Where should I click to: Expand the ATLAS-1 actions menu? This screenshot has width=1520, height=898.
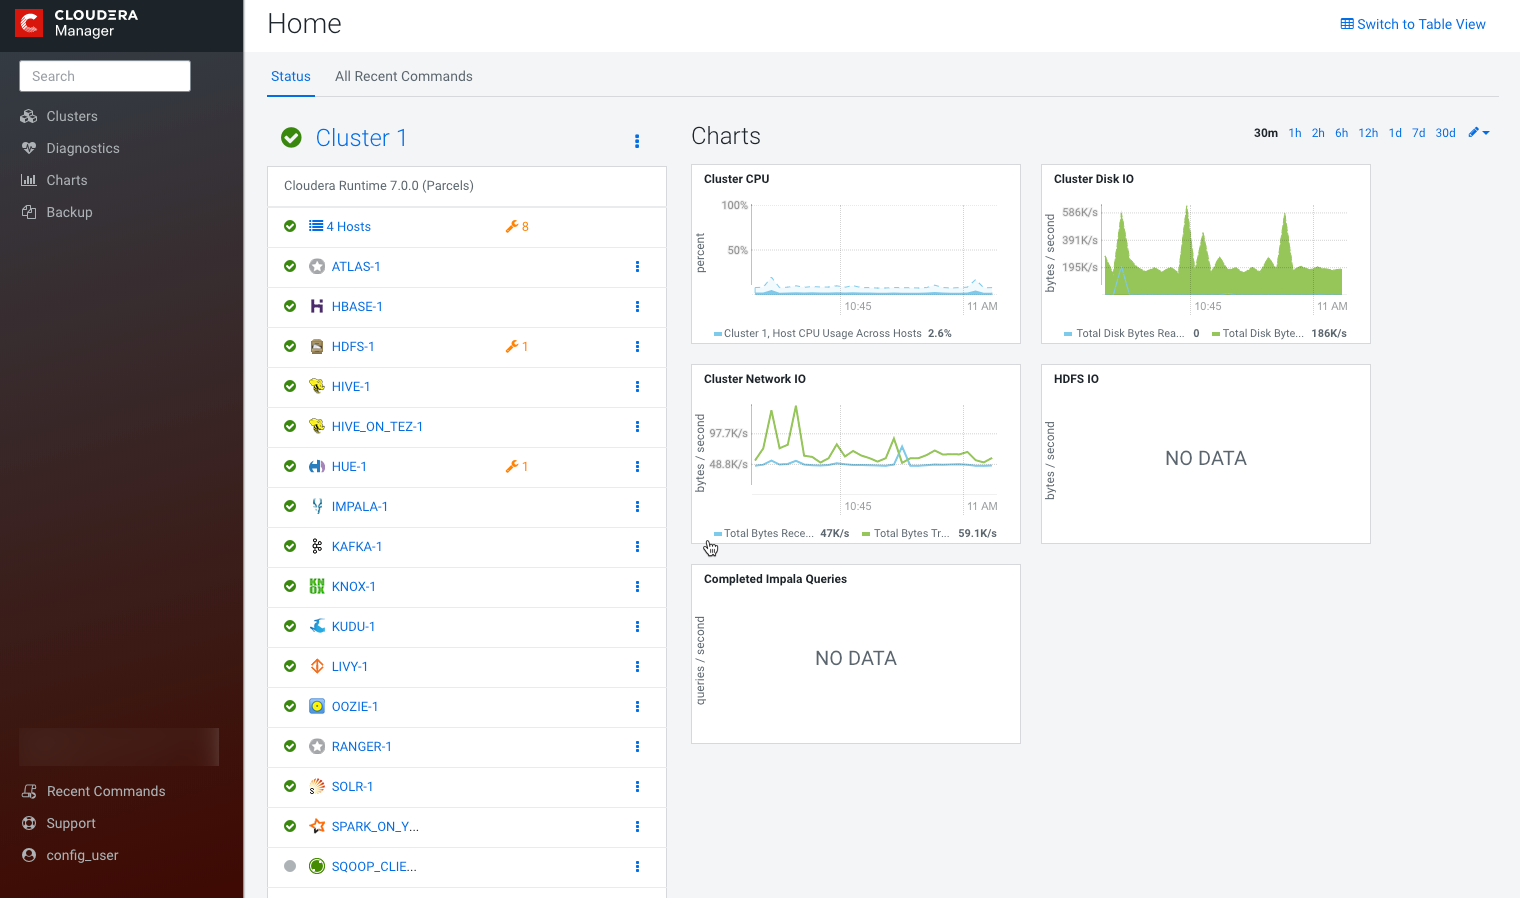(637, 267)
